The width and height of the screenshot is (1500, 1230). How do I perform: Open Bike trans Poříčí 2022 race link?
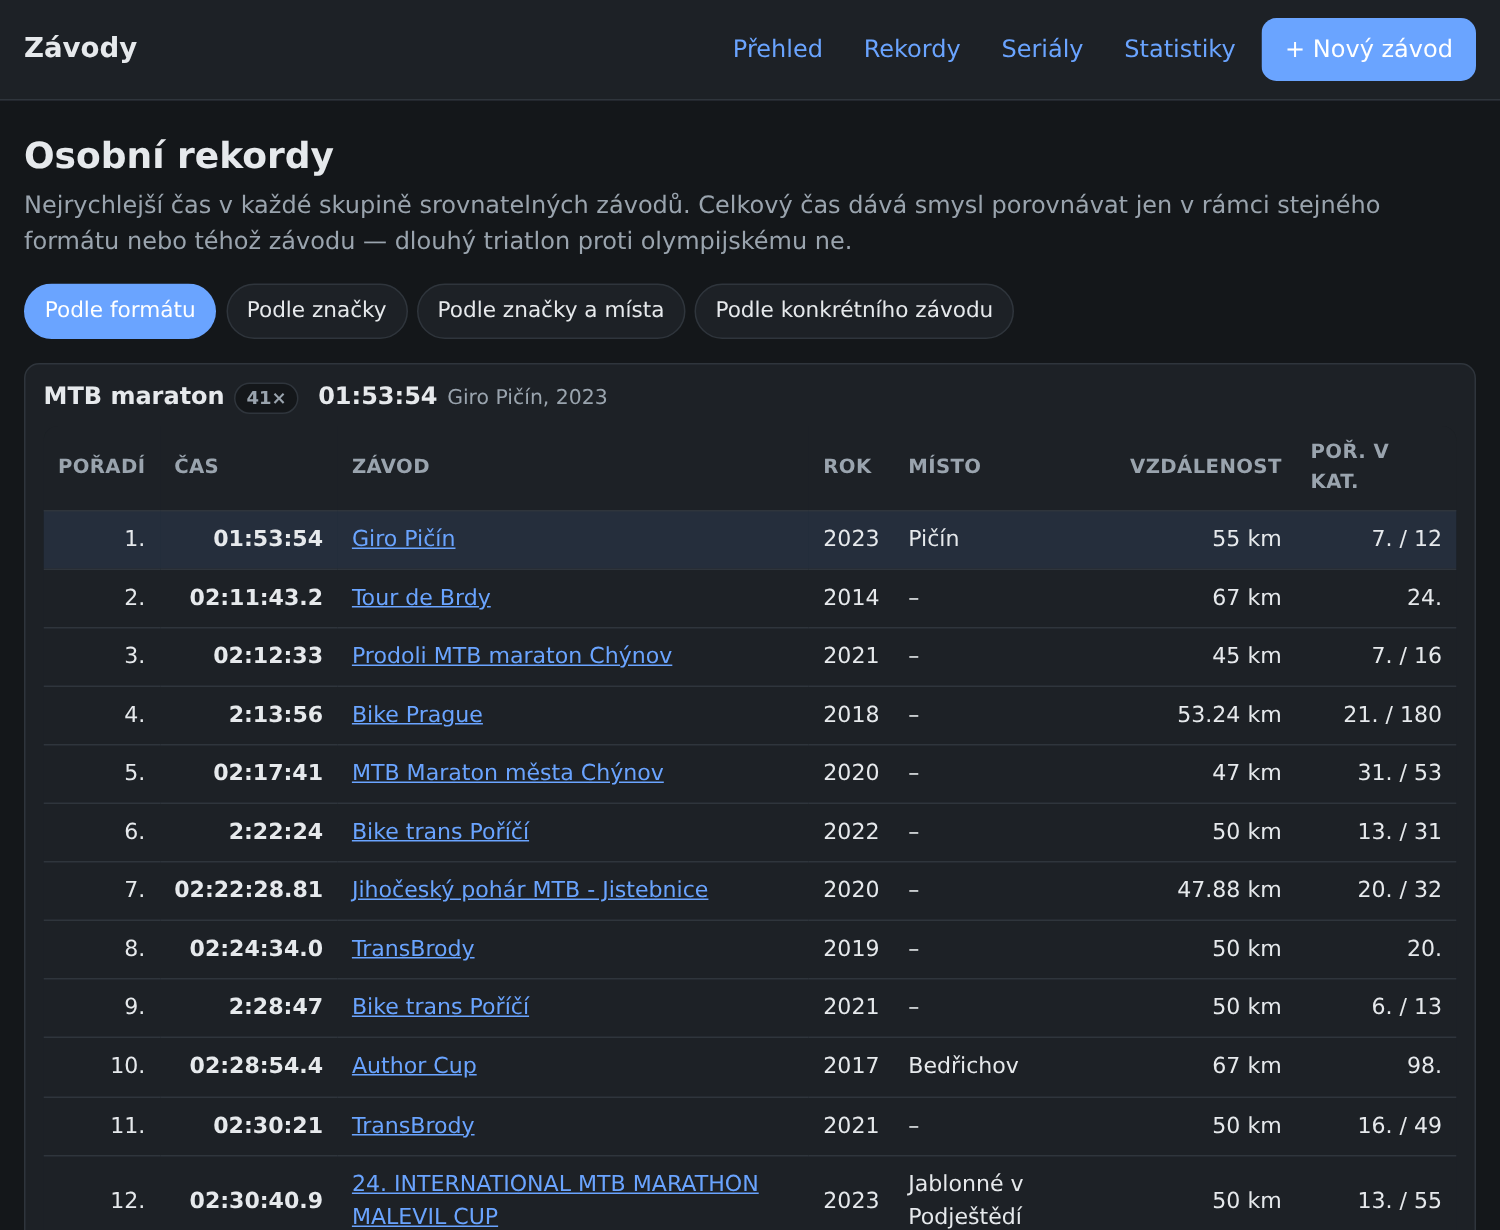440,832
